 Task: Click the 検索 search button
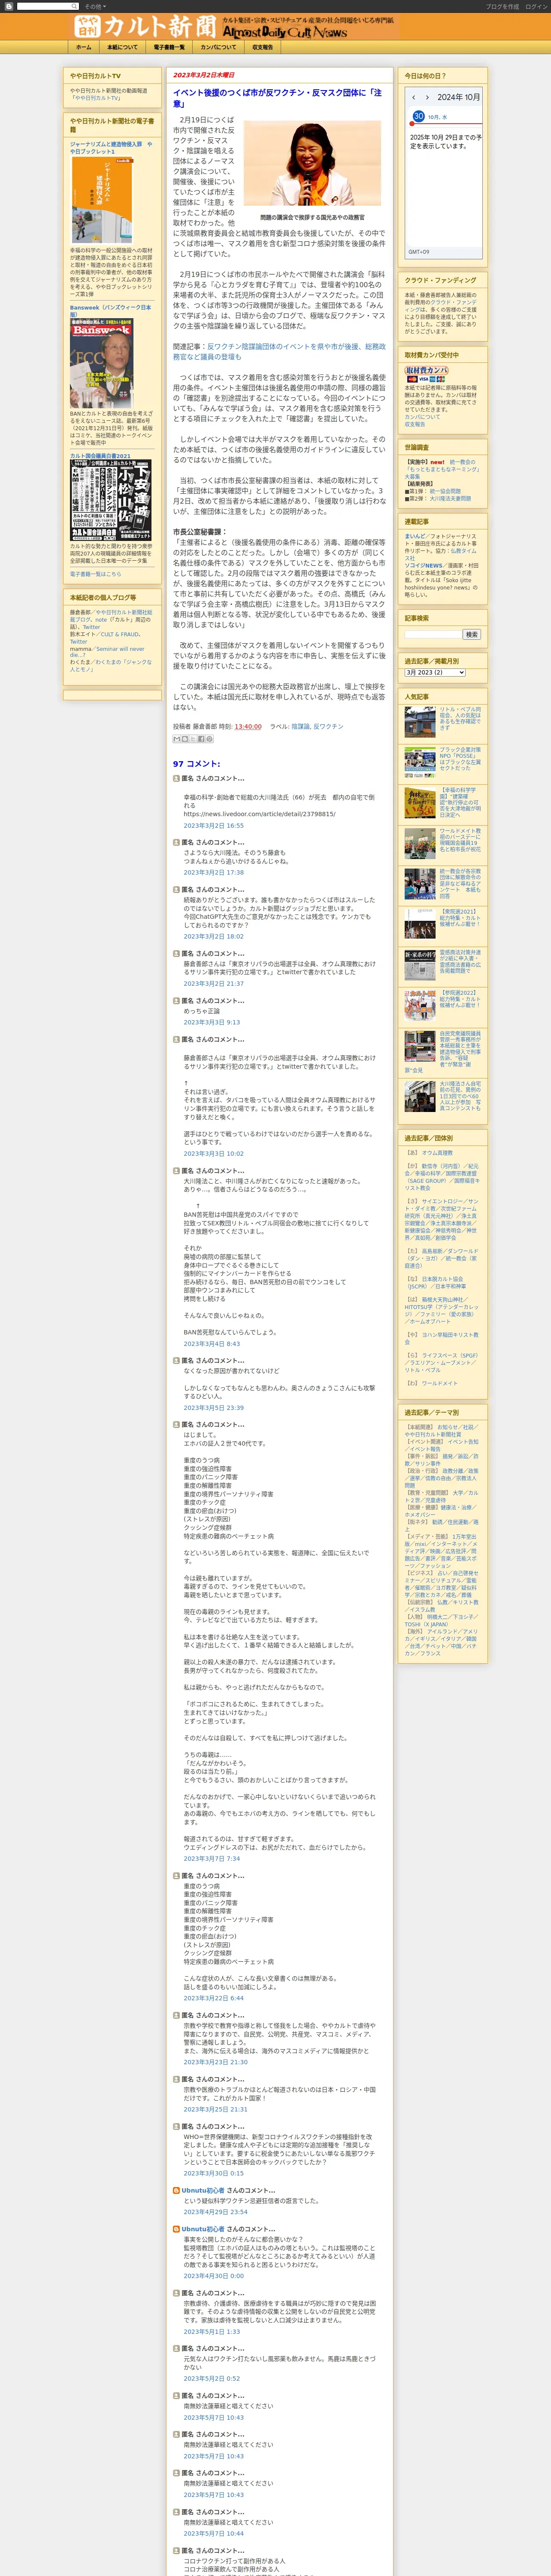pos(471,634)
